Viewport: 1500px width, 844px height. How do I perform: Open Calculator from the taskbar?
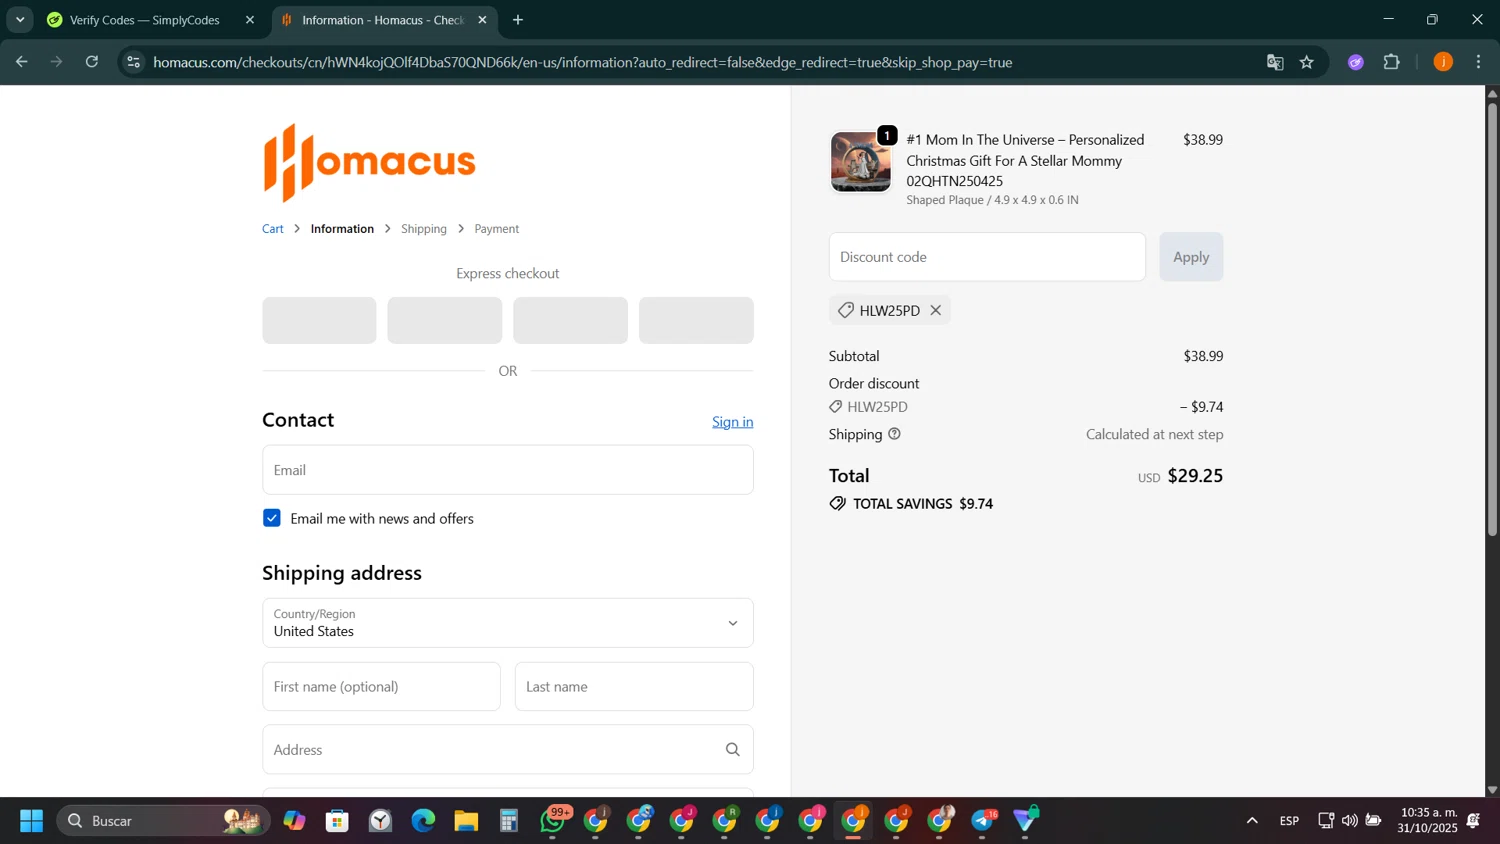(x=509, y=821)
